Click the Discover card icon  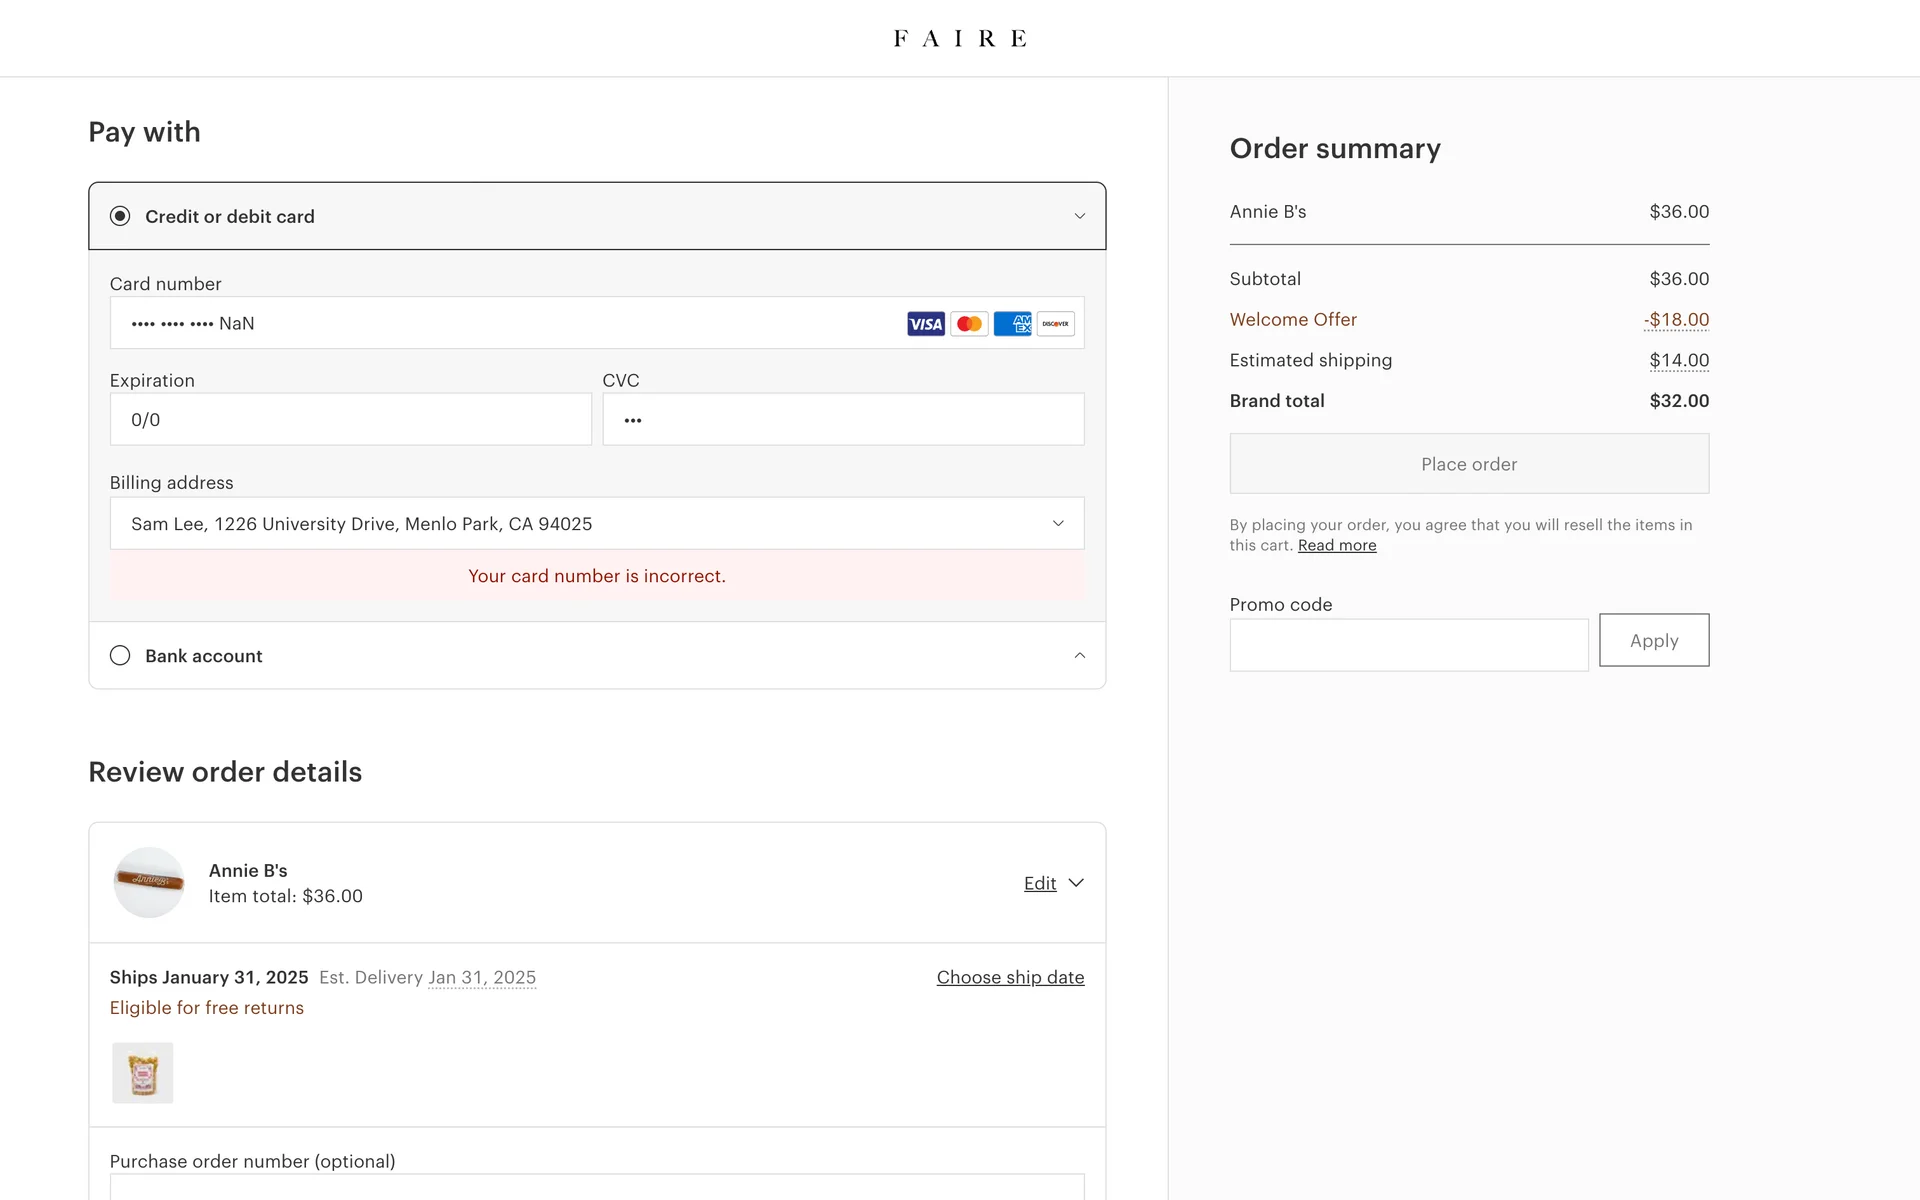(x=1055, y=324)
